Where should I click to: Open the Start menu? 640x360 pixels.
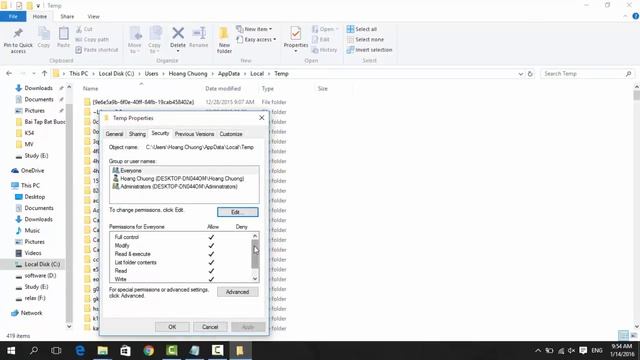[x=11, y=350]
